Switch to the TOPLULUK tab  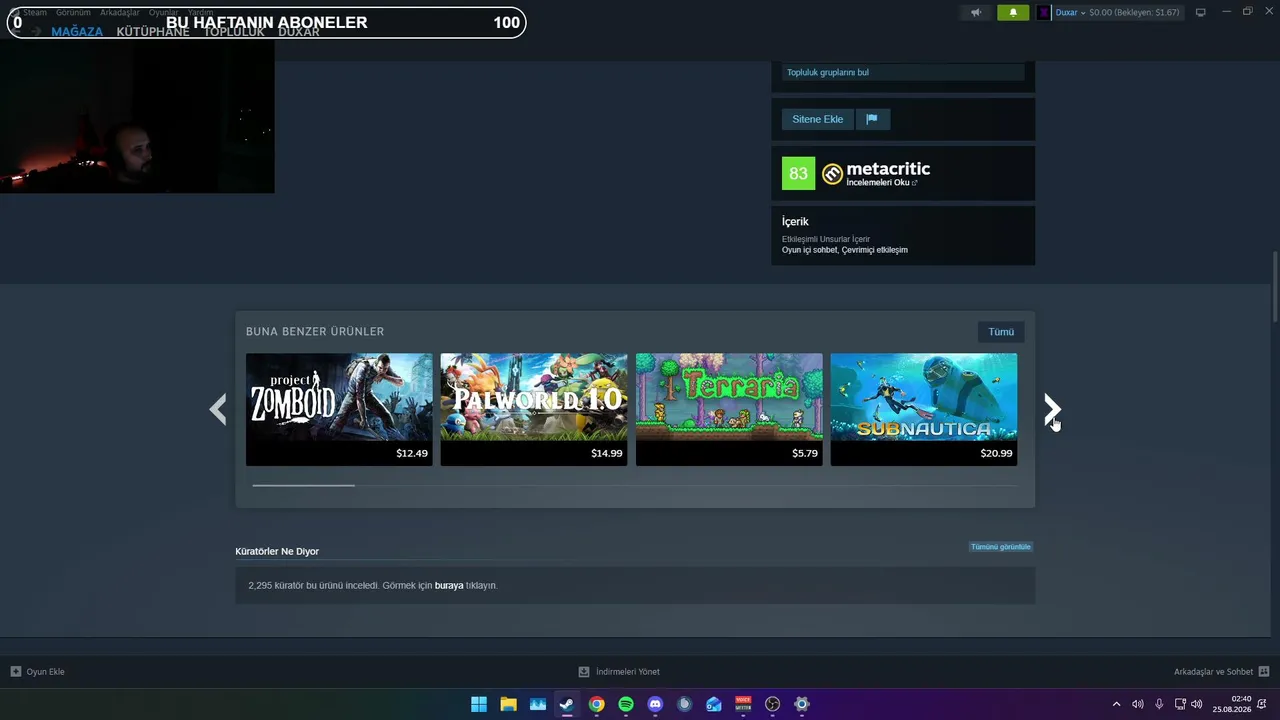pos(234,31)
